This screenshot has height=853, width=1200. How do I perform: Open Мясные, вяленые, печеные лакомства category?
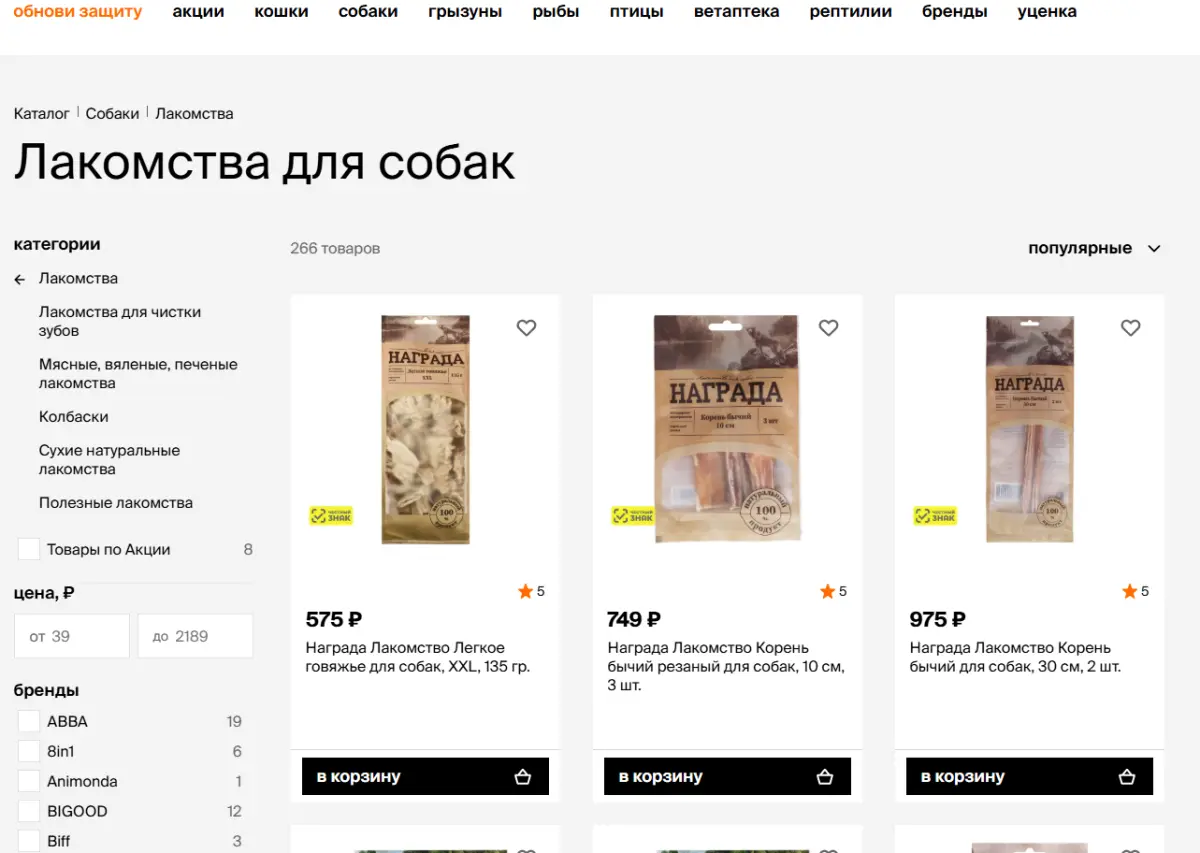tap(138, 374)
